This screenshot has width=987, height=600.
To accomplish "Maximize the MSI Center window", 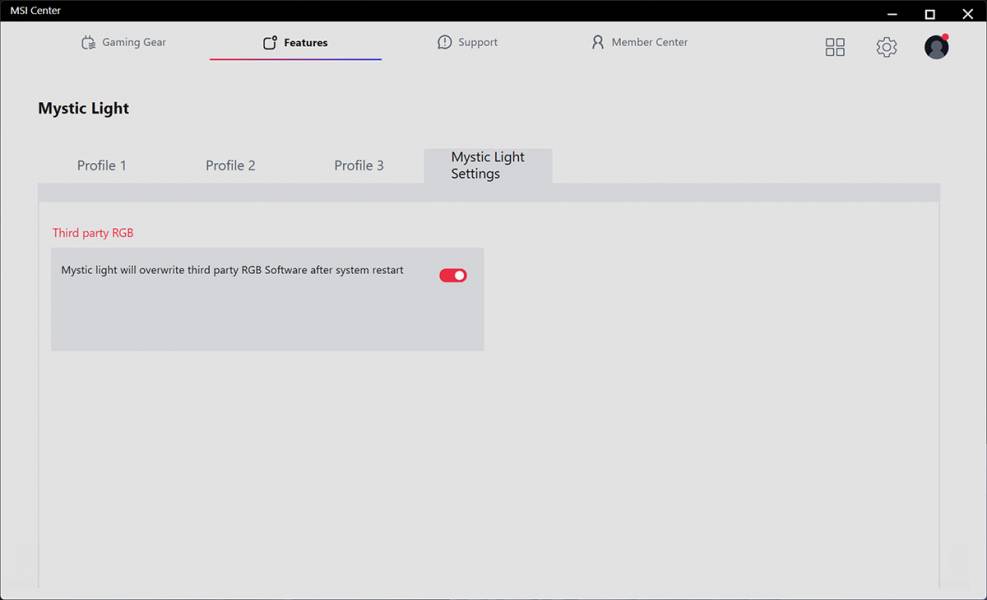I will 929,13.
